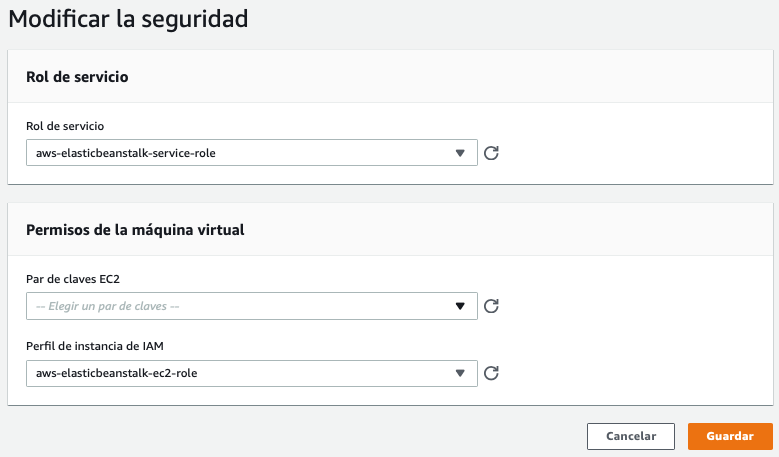Click the 'Permisos de la máquina virtual' section header
779x457 pixels.
pyautogui.click(x=135, y=230)
